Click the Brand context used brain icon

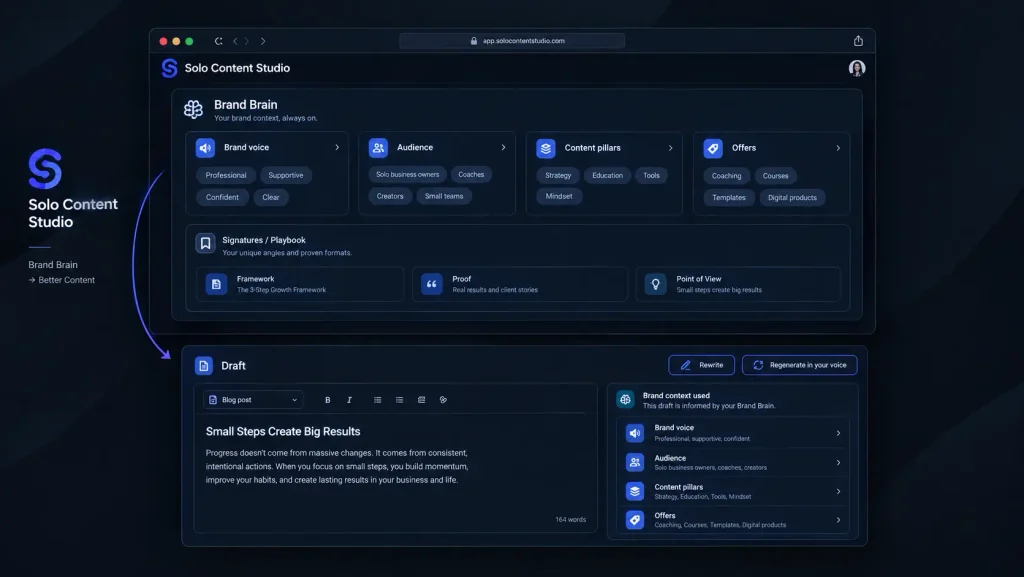pos(626,399)
